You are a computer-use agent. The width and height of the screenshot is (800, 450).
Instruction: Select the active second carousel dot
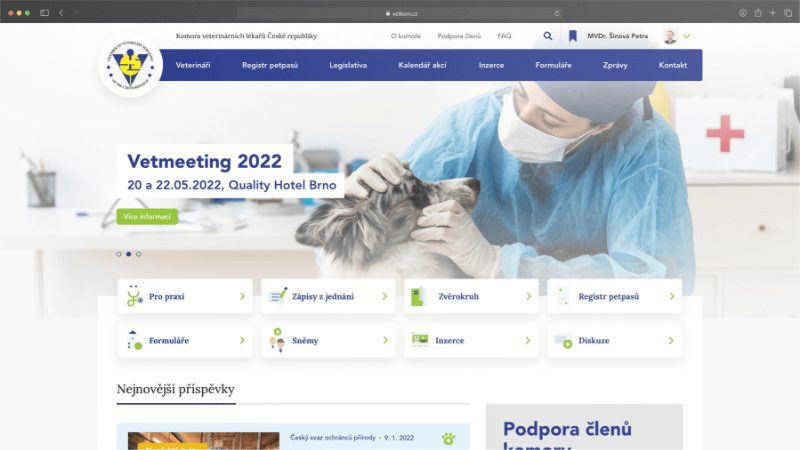129,254
